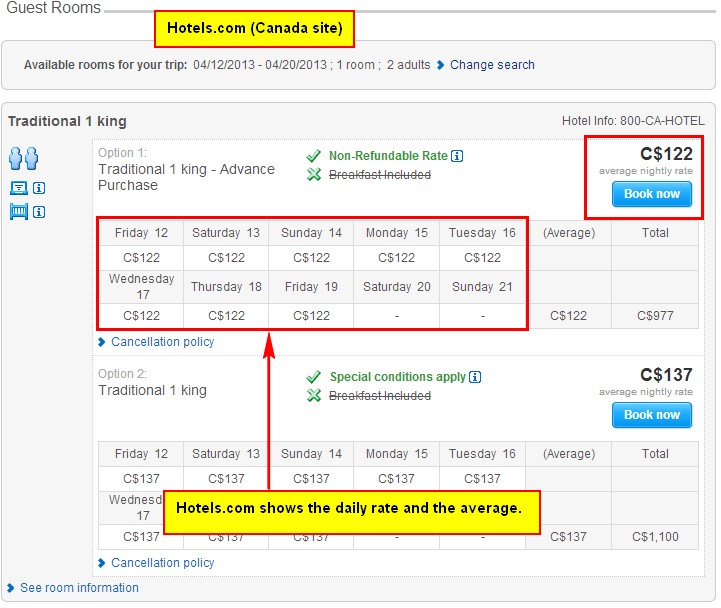Click Friday 12 header in Option 1 table

pyautogui.click(x=141, y=233)
